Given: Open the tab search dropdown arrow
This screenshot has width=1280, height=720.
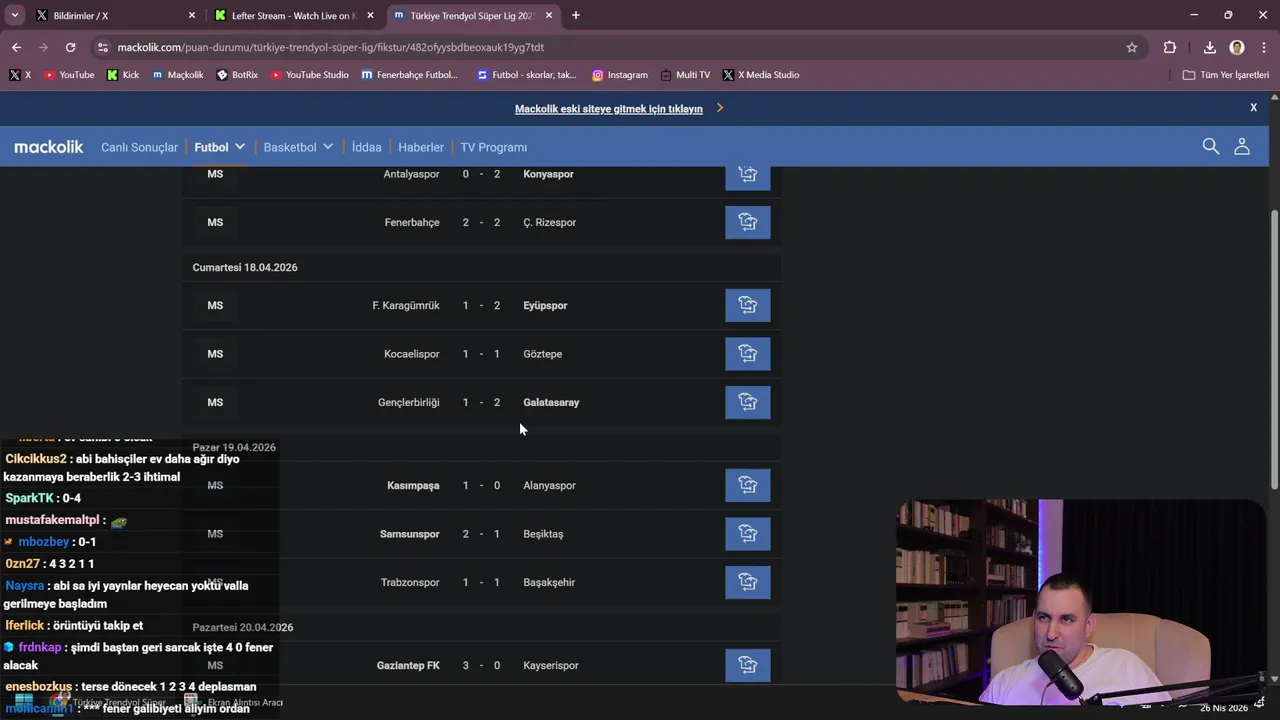Looking at the screenshot, I should click(14, 15).
